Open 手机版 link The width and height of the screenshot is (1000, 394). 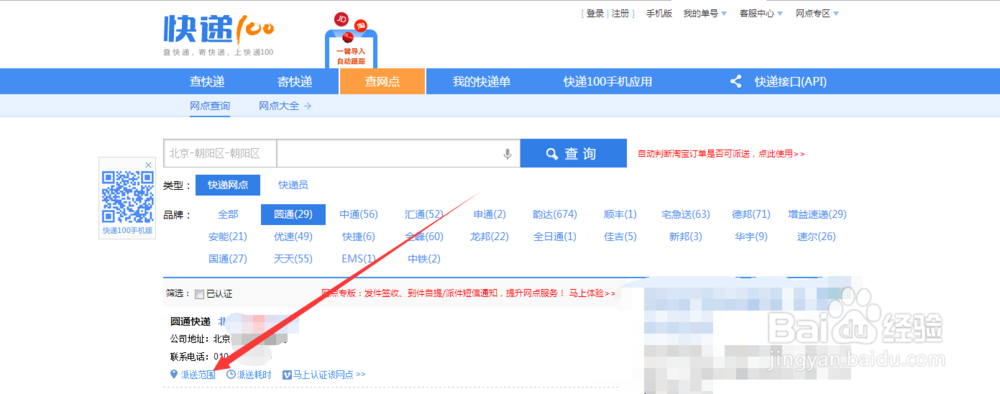pos(659,13)
